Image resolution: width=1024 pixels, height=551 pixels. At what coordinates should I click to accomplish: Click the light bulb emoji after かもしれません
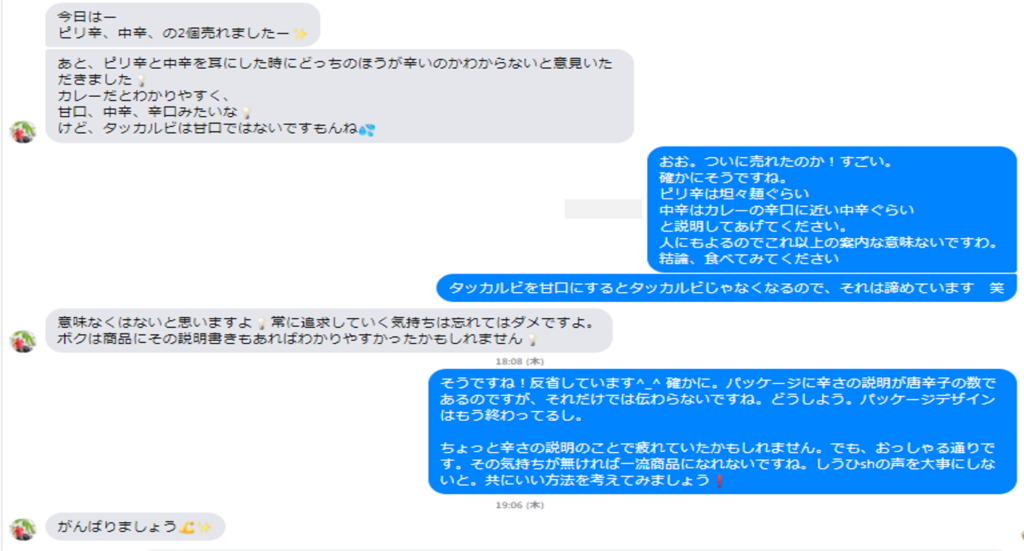pos(532,339)
